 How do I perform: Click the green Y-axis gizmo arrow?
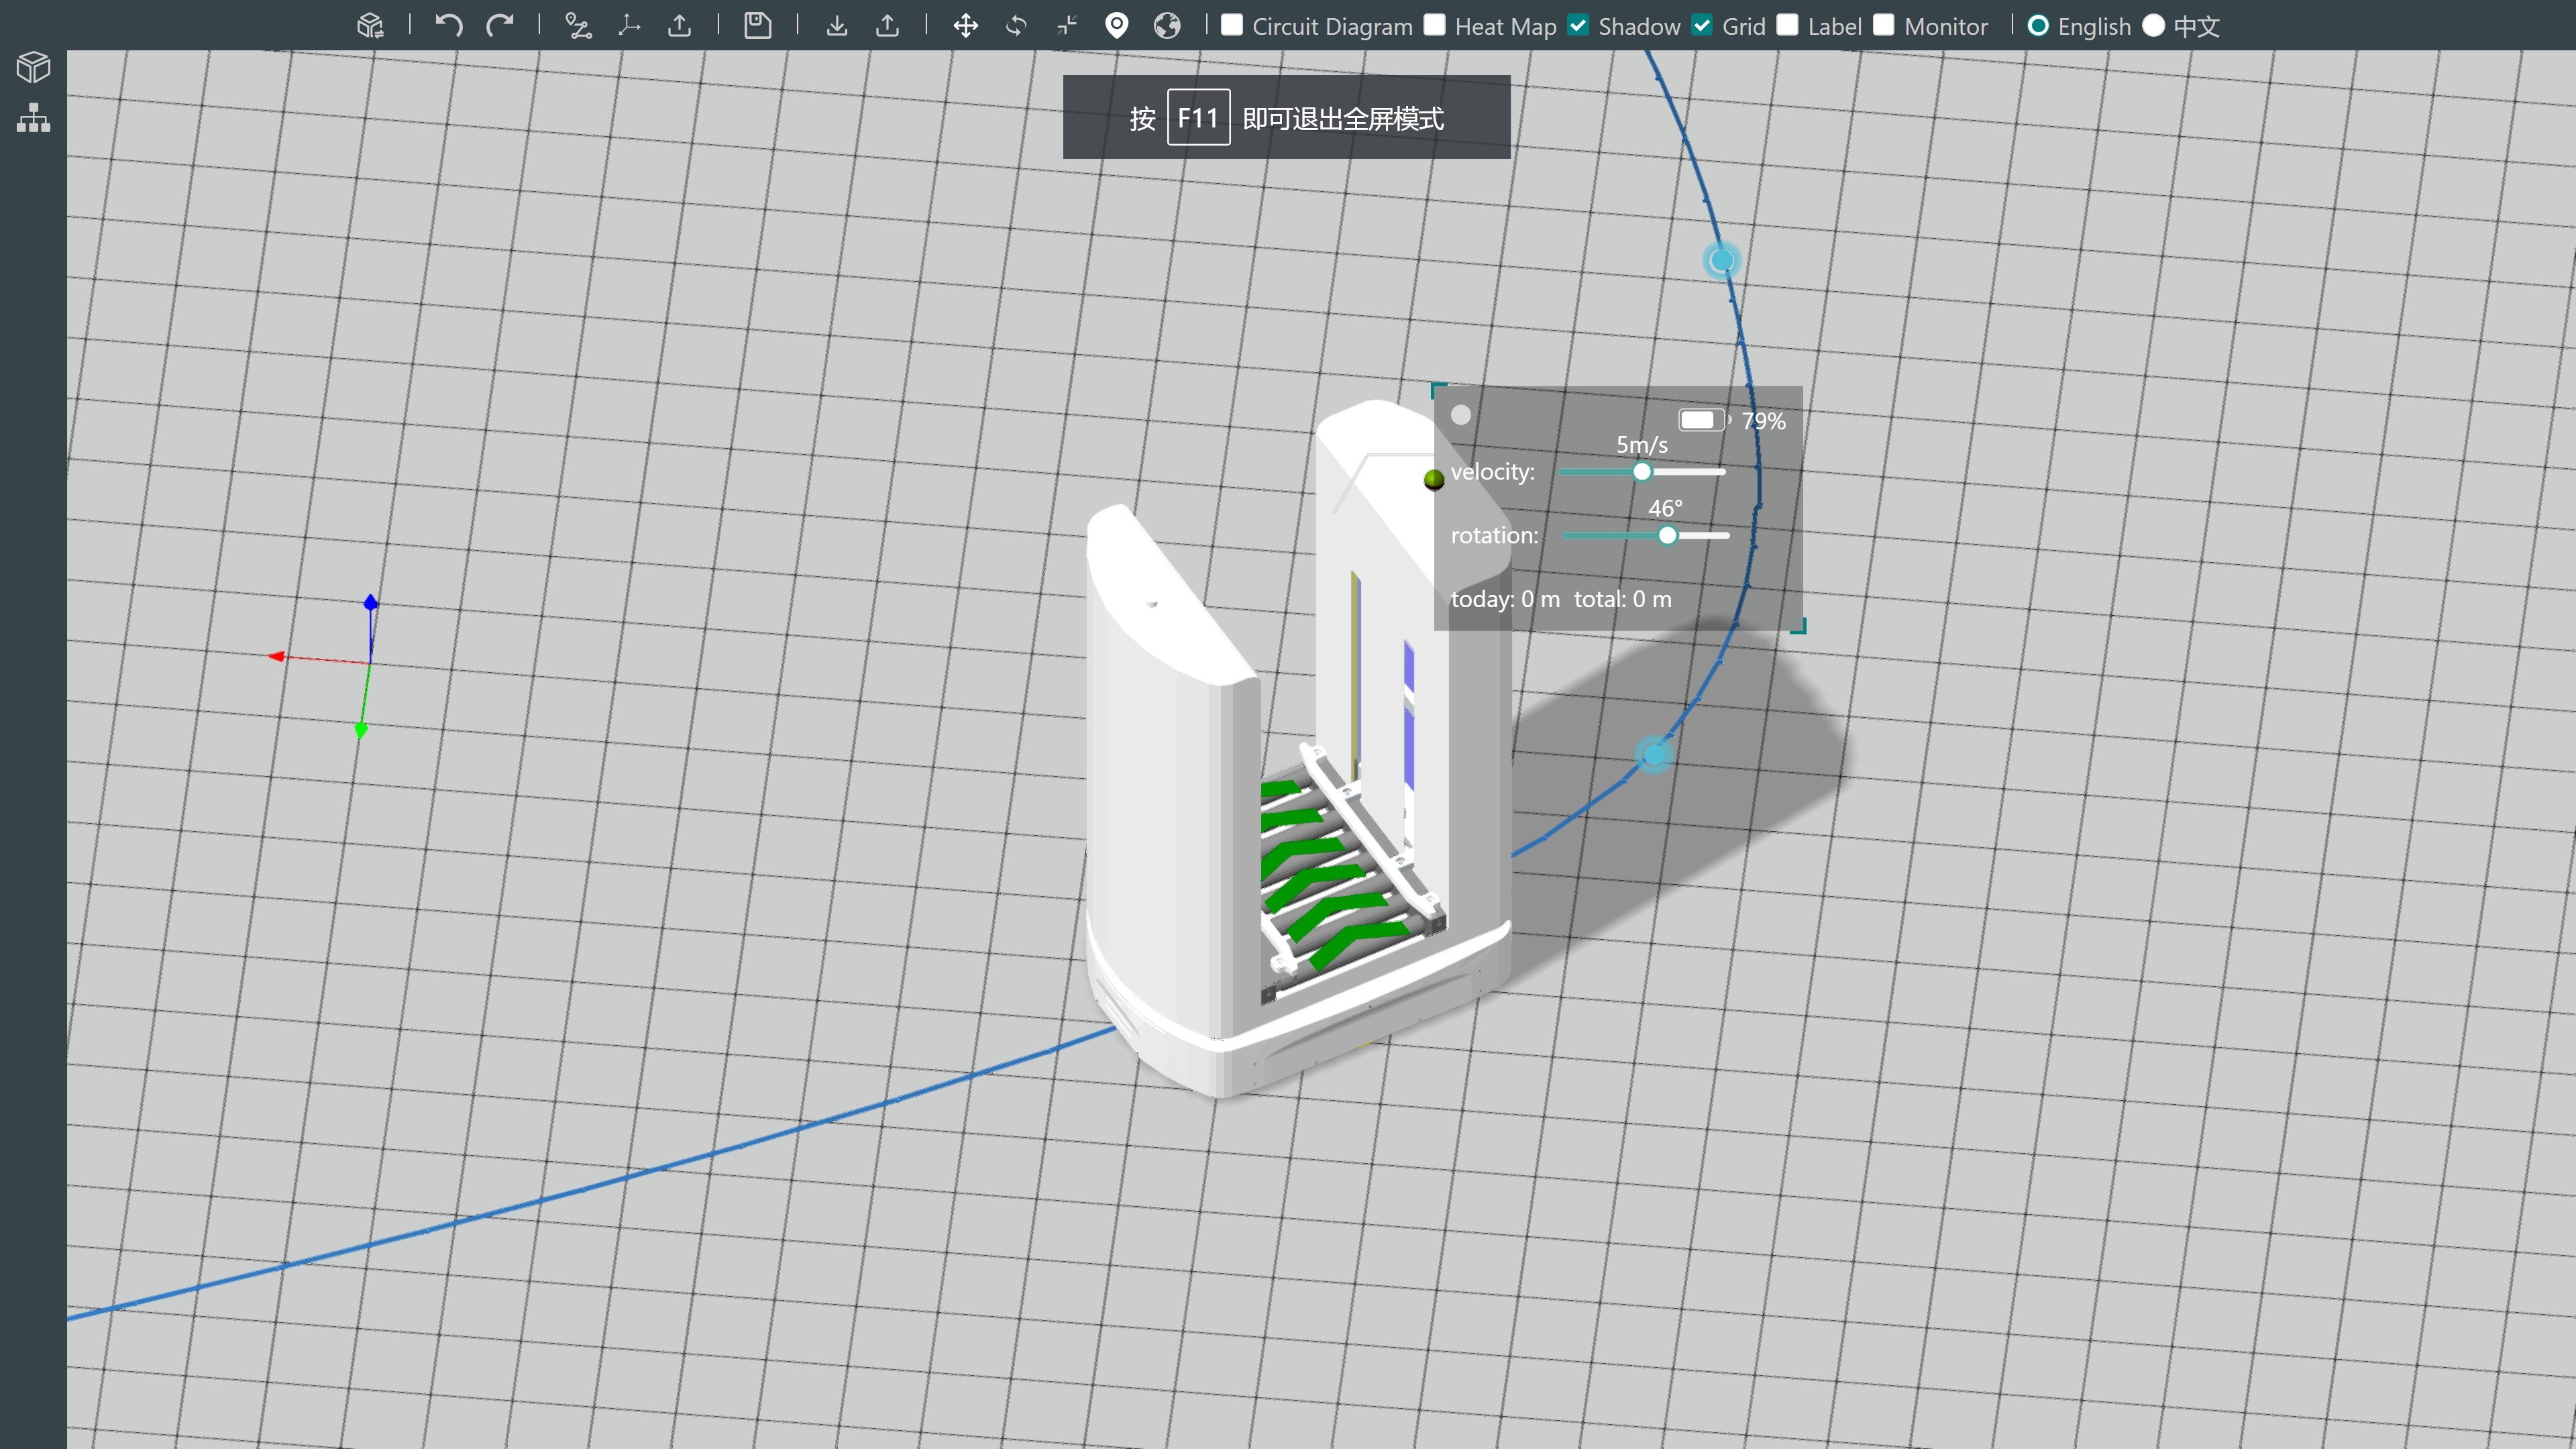361,730
